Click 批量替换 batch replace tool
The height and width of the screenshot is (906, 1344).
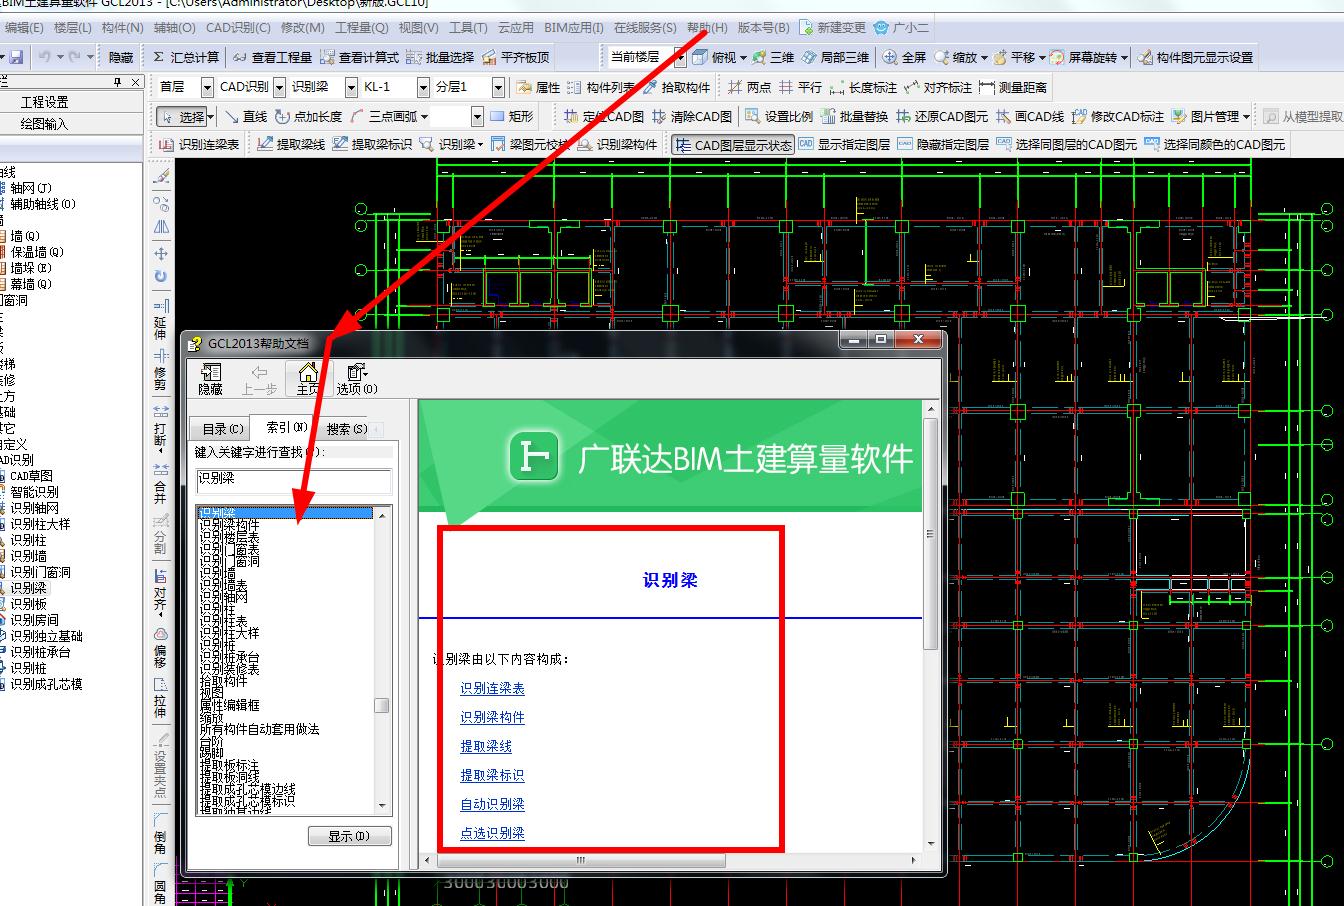(854, 116)
